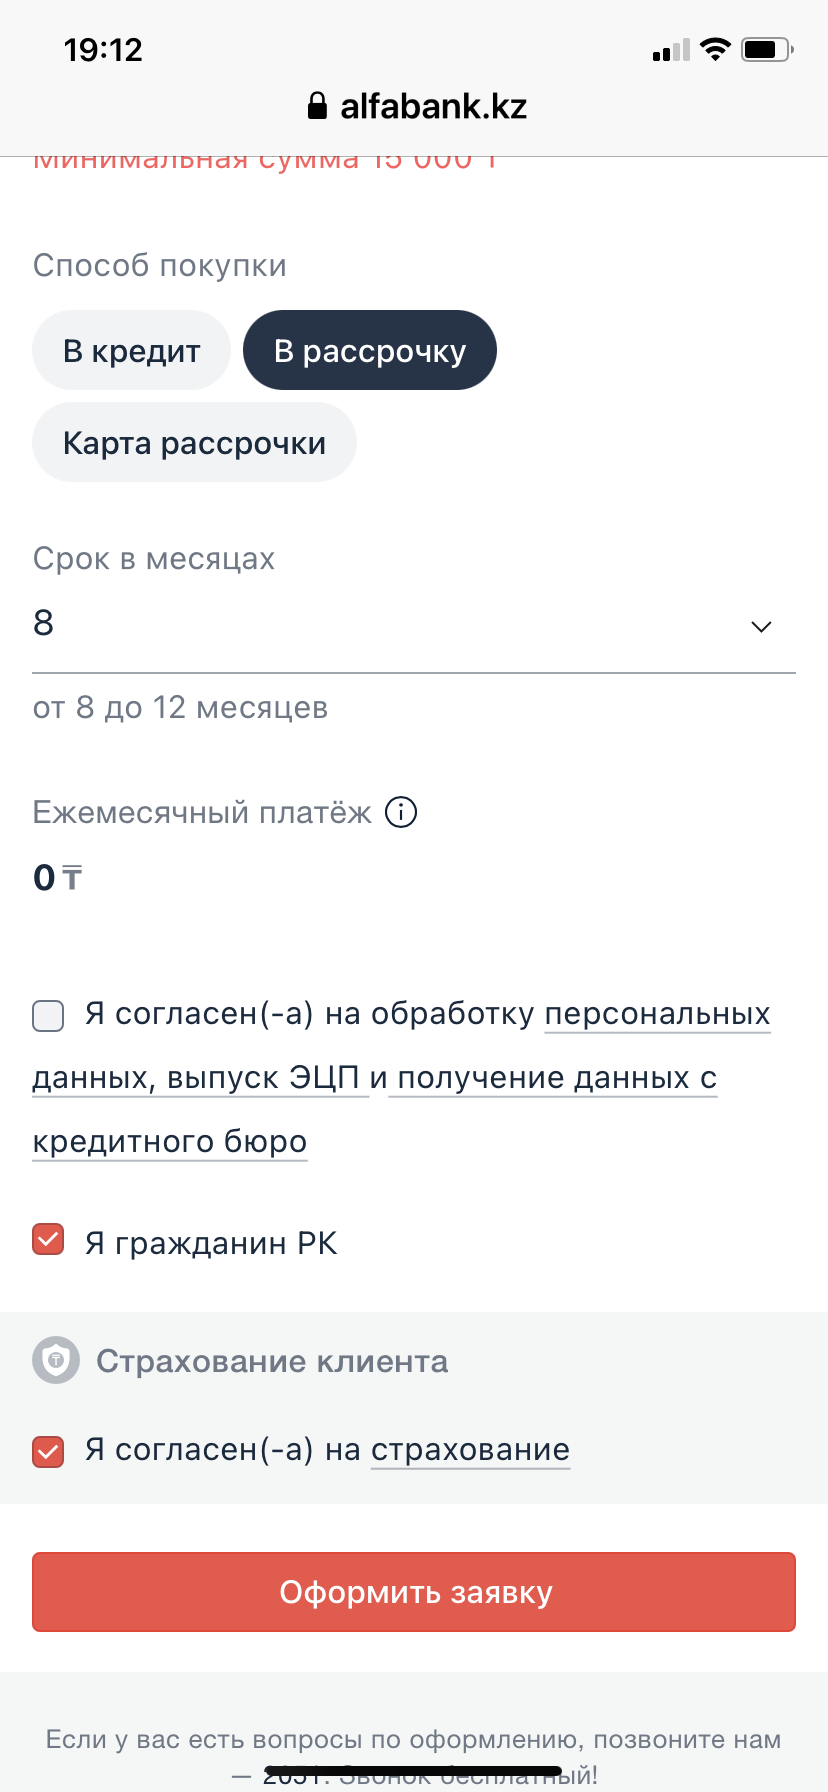Screen dimensions: 828x1792
Task: Choose the "Карта рассрочки" option
Action: [194, 443]
